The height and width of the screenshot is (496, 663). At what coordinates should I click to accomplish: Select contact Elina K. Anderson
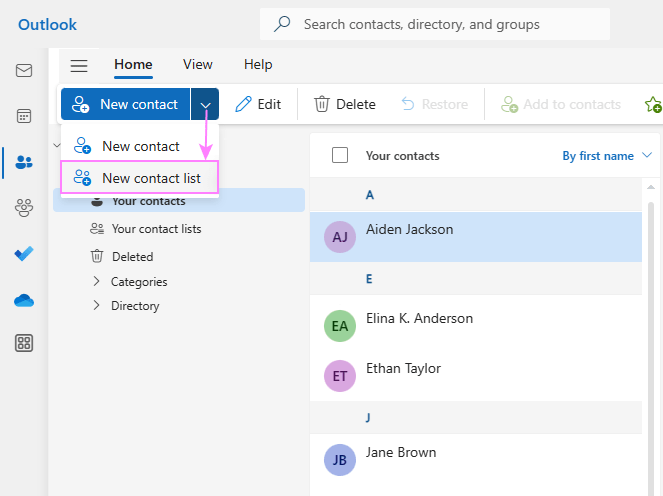(476, 326)
